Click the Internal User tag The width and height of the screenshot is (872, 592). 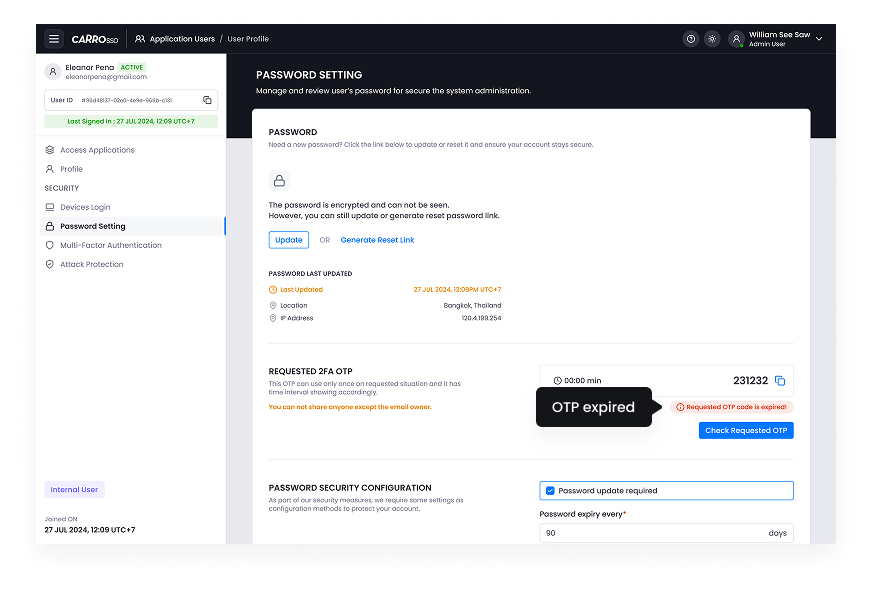tap(74, 488)
